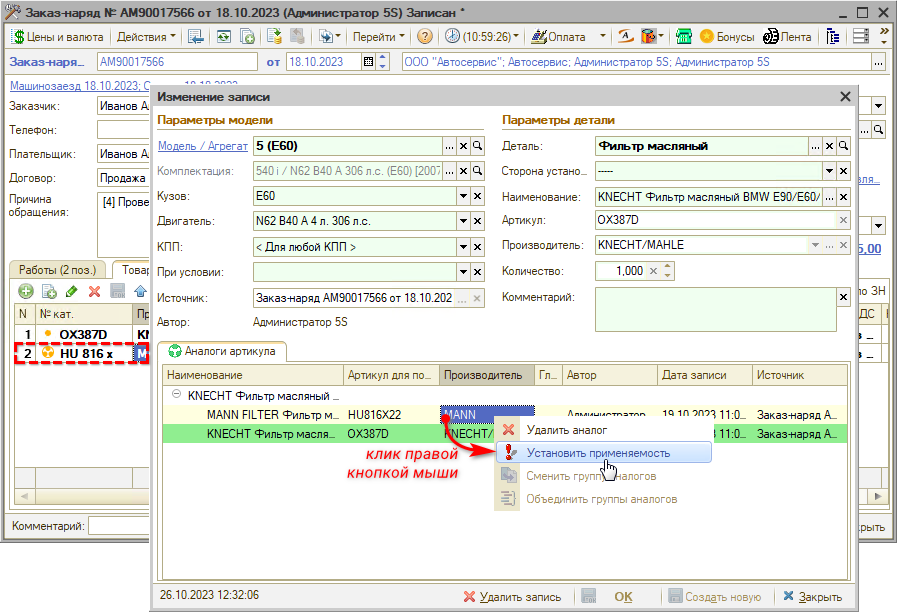Increase the Количество value with stepper
This screenshot has height=612, width=897.
click(668, 267)
